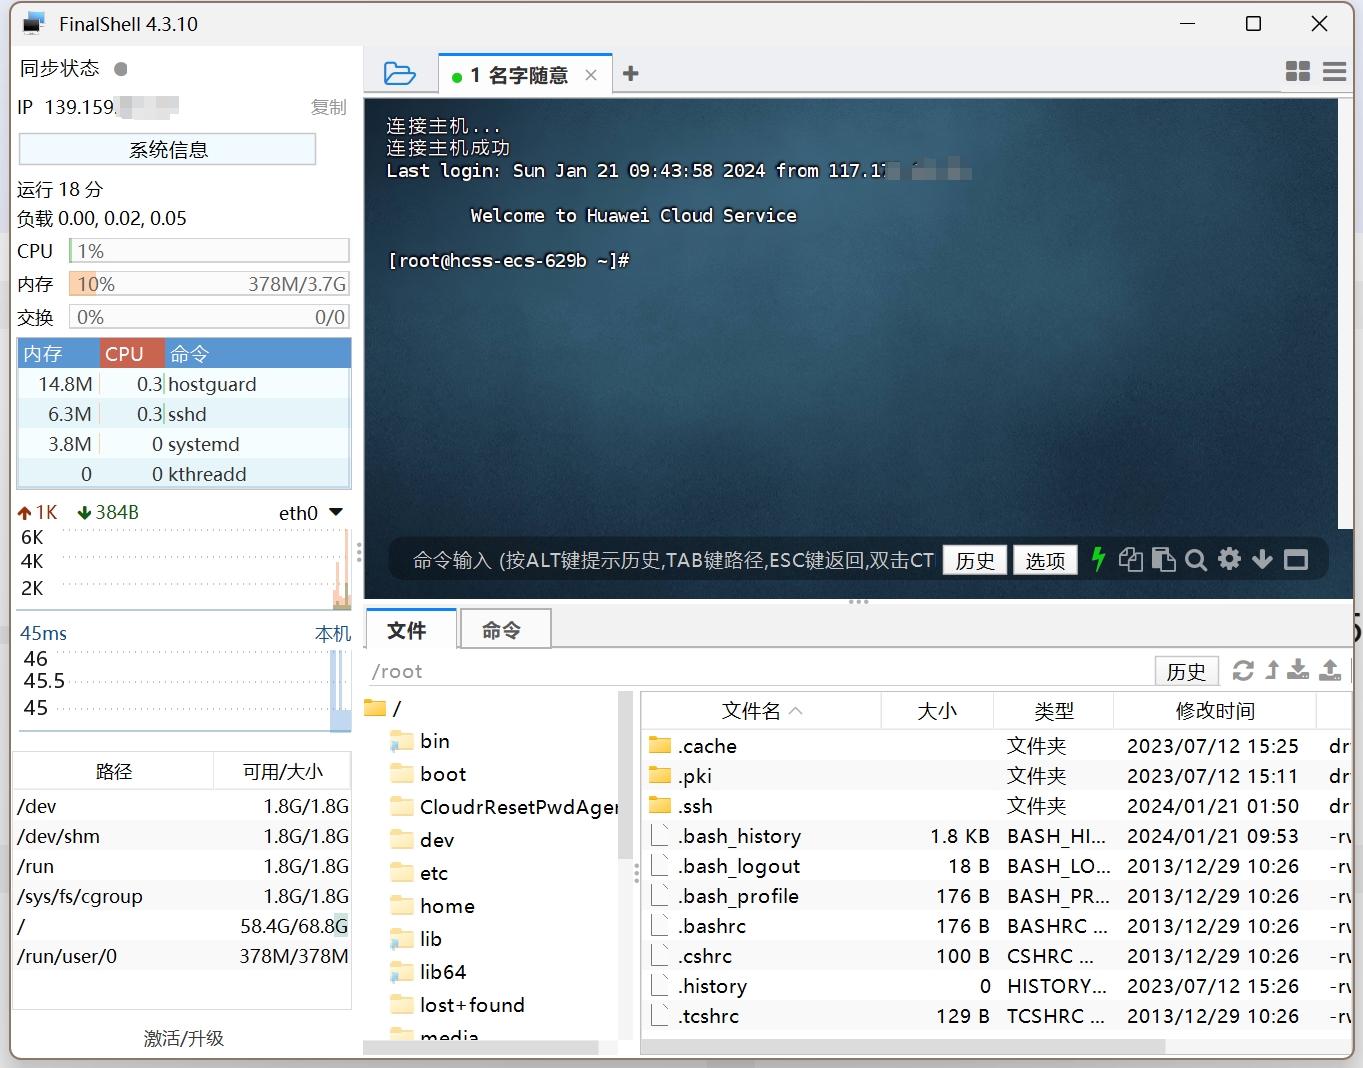Select the .tcshrc file
Image resolution: width=1363 pixels, height=1068 pixels.
996,1016
